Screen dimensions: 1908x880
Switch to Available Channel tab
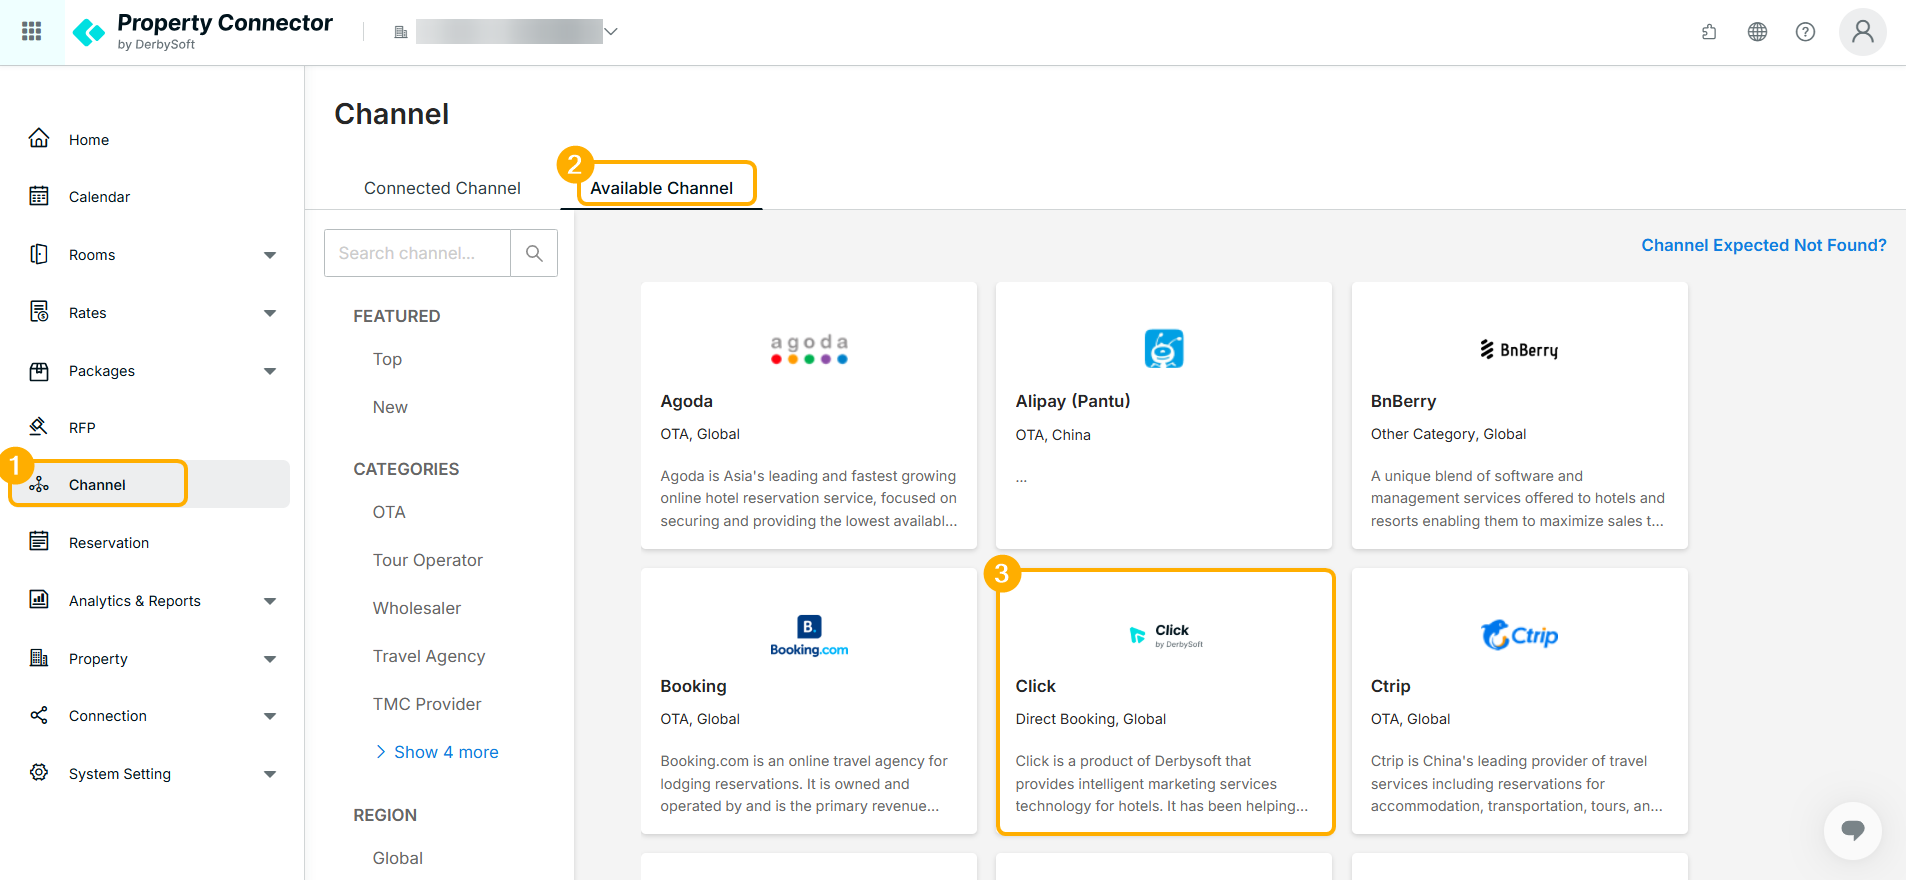click(x=661, y=188)
